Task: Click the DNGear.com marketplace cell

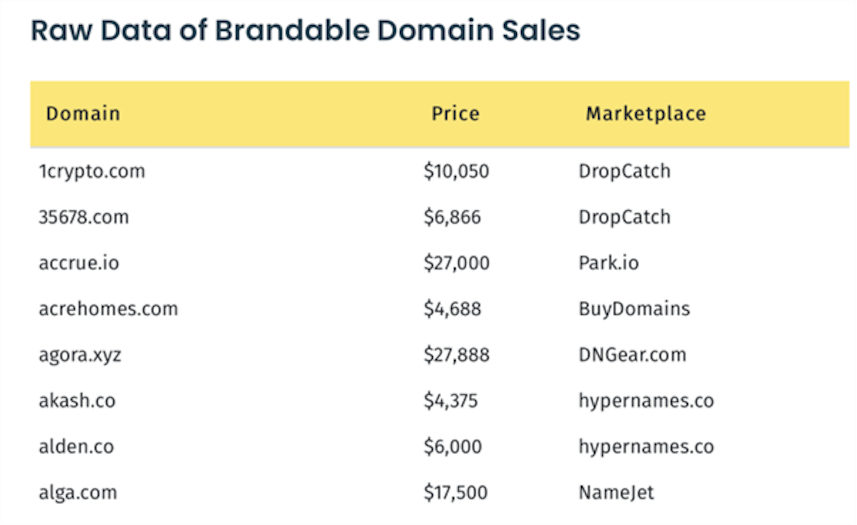Action: click(632, 355)
